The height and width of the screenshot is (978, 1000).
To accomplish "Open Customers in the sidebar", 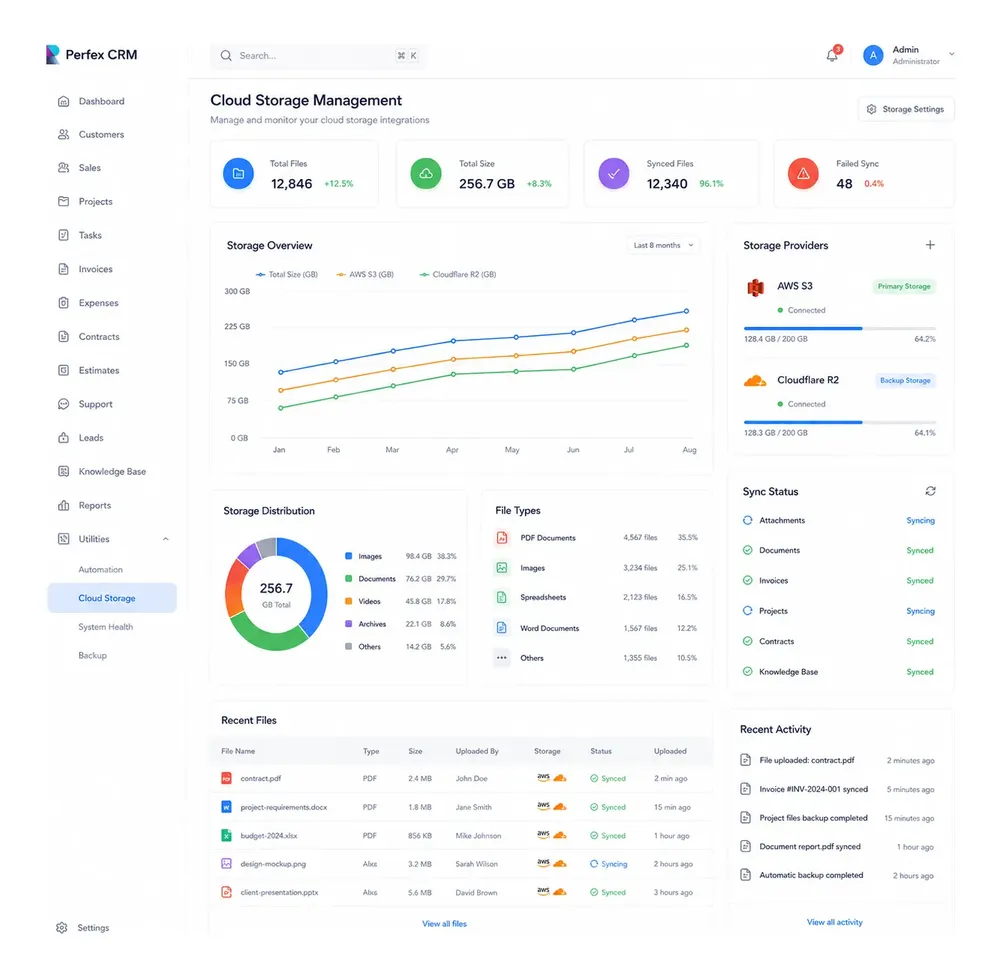I will tap(101, 135).
